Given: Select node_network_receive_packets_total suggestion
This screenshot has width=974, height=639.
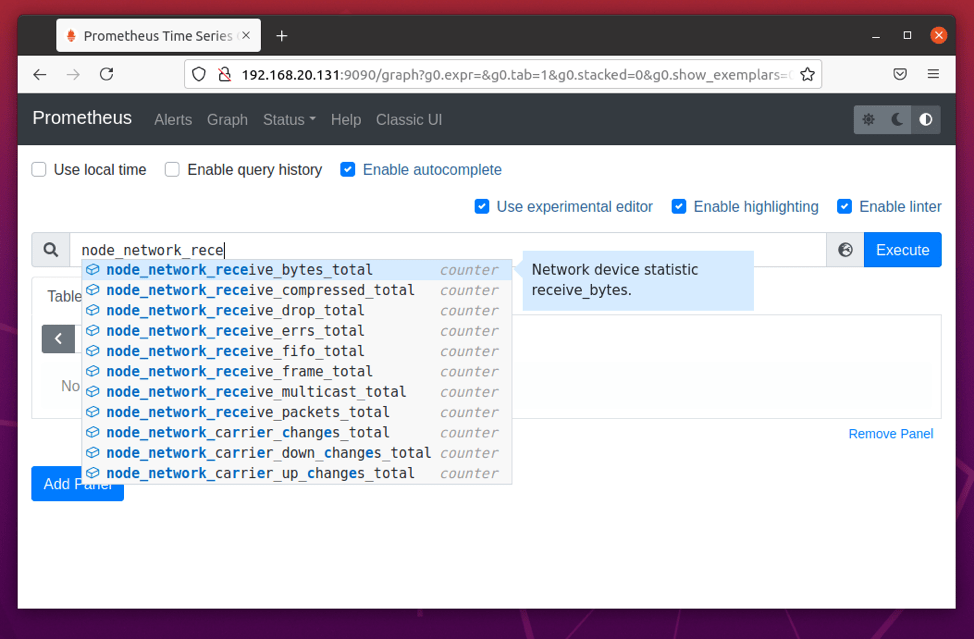Looking at the screenshot, I should point(297,412).
